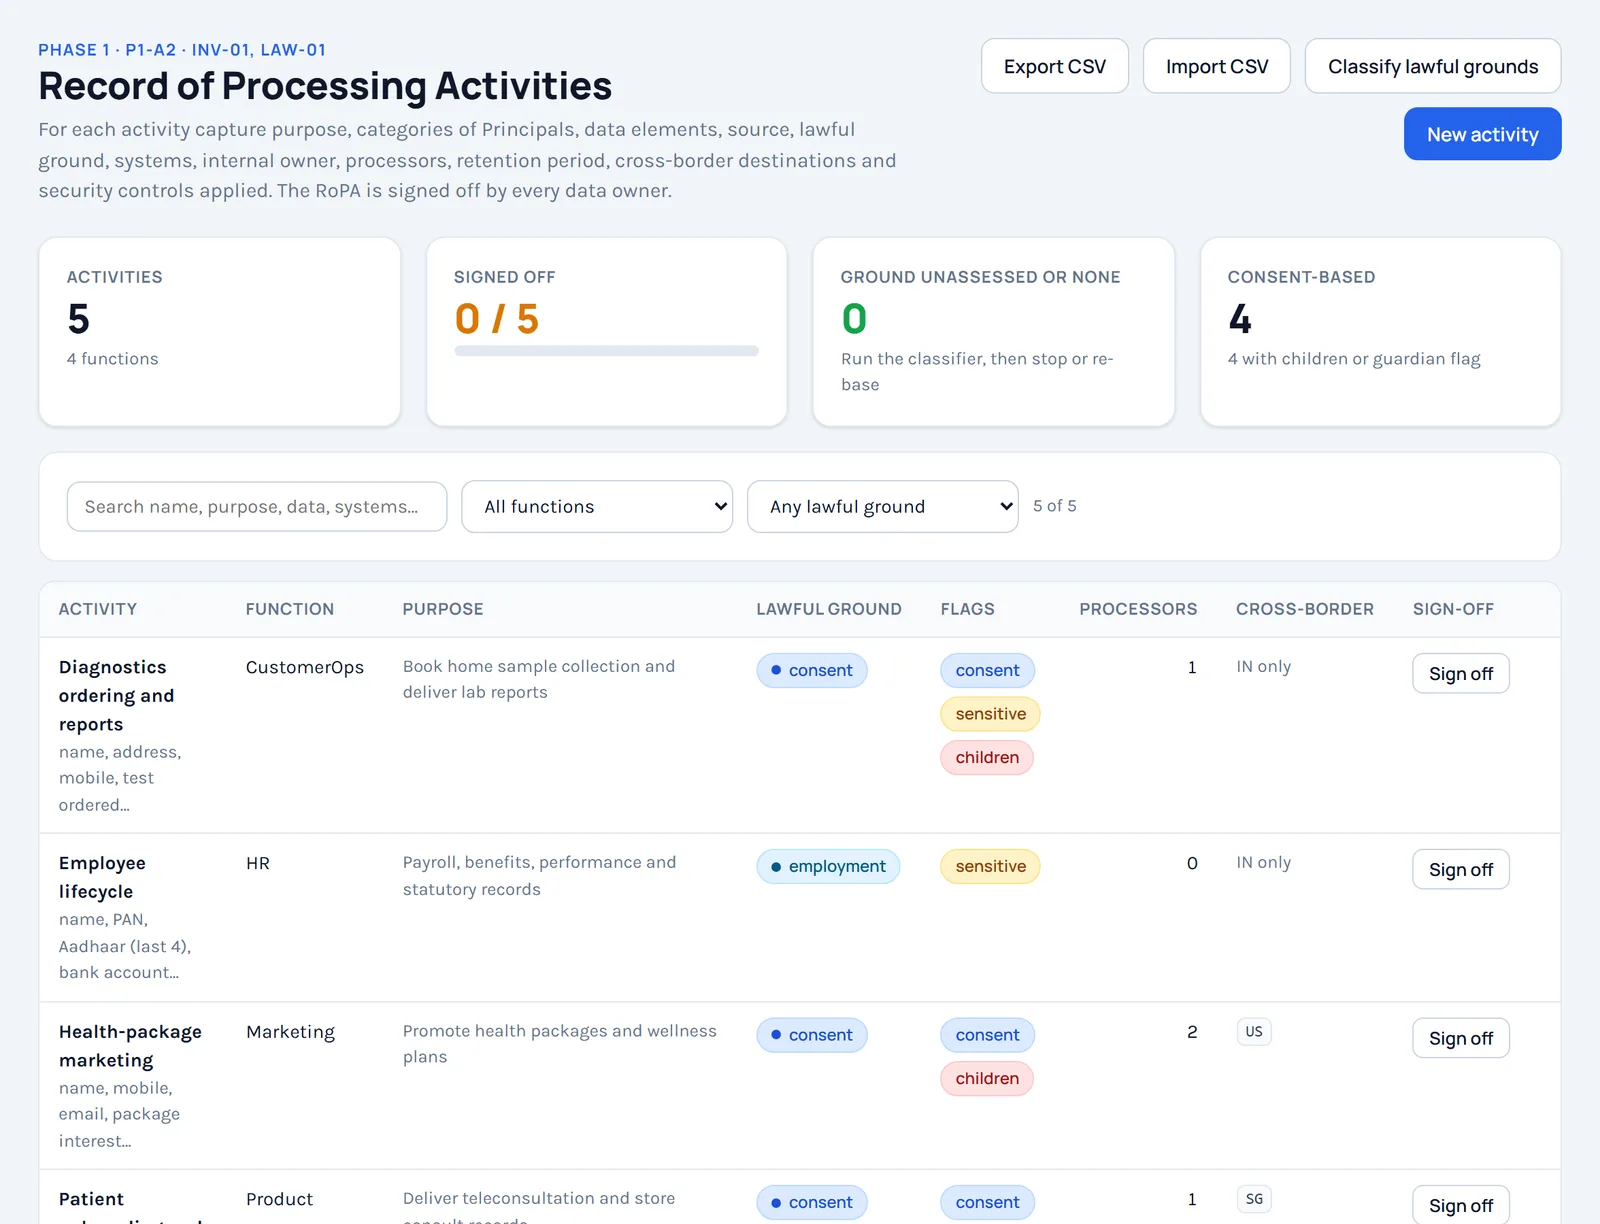Select the Flags column header
Viewport: 1600px width, 1224px height.
(x=968, y=609)
